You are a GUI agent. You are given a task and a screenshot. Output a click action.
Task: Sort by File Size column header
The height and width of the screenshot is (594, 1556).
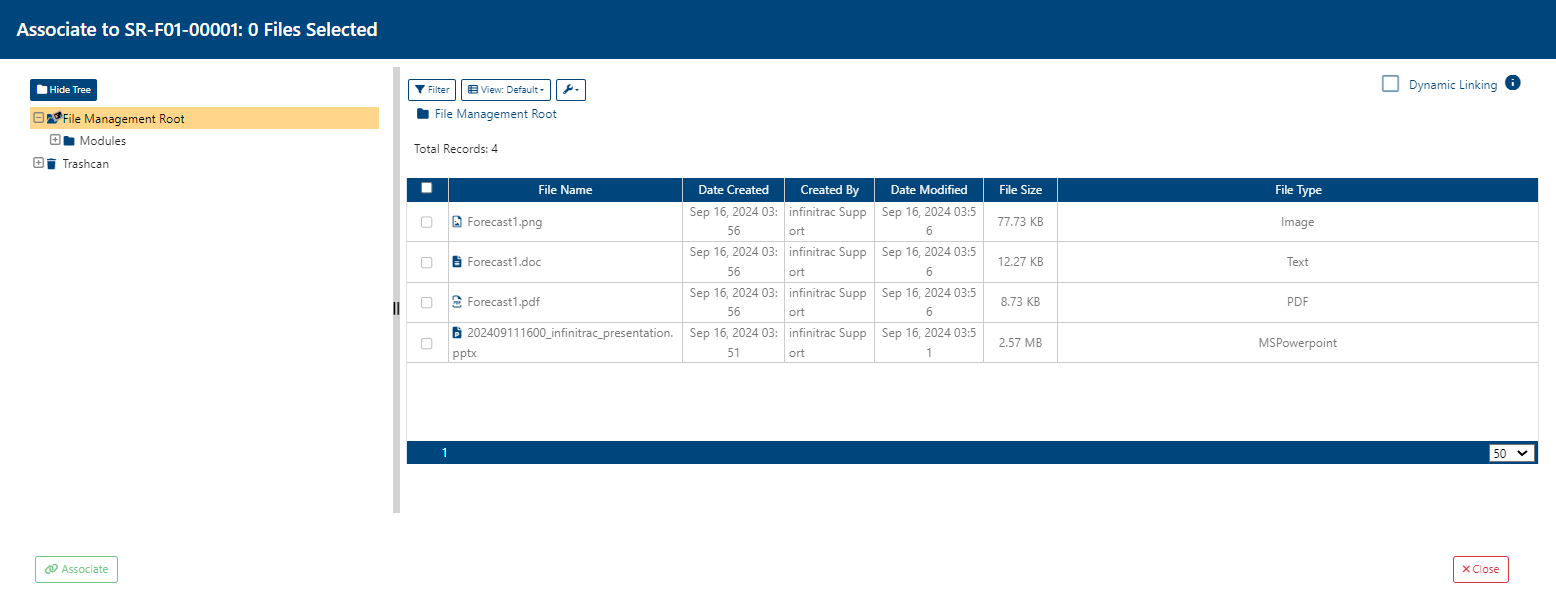[1020, 190]
